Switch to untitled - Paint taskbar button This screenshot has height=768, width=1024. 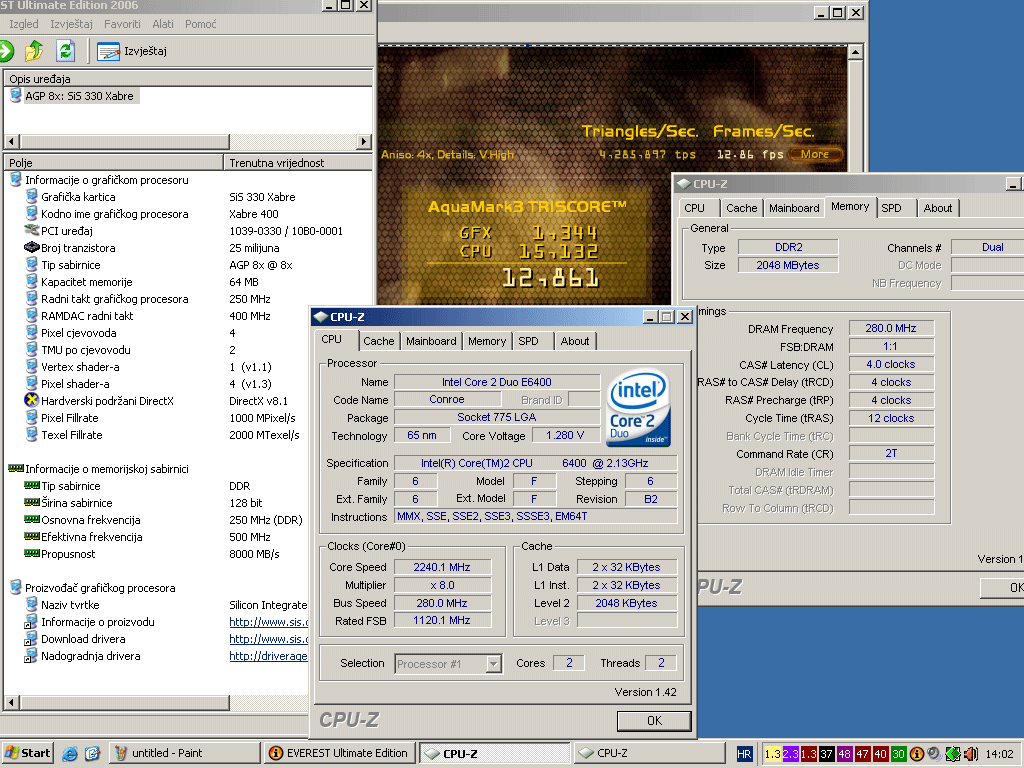[x=185, y=753]
